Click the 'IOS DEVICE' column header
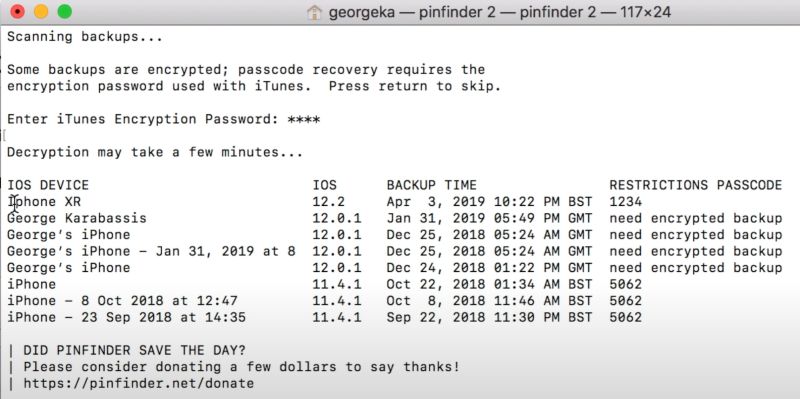Image resolution: width=800 pixels, height=399 pixels. (48, 185)
